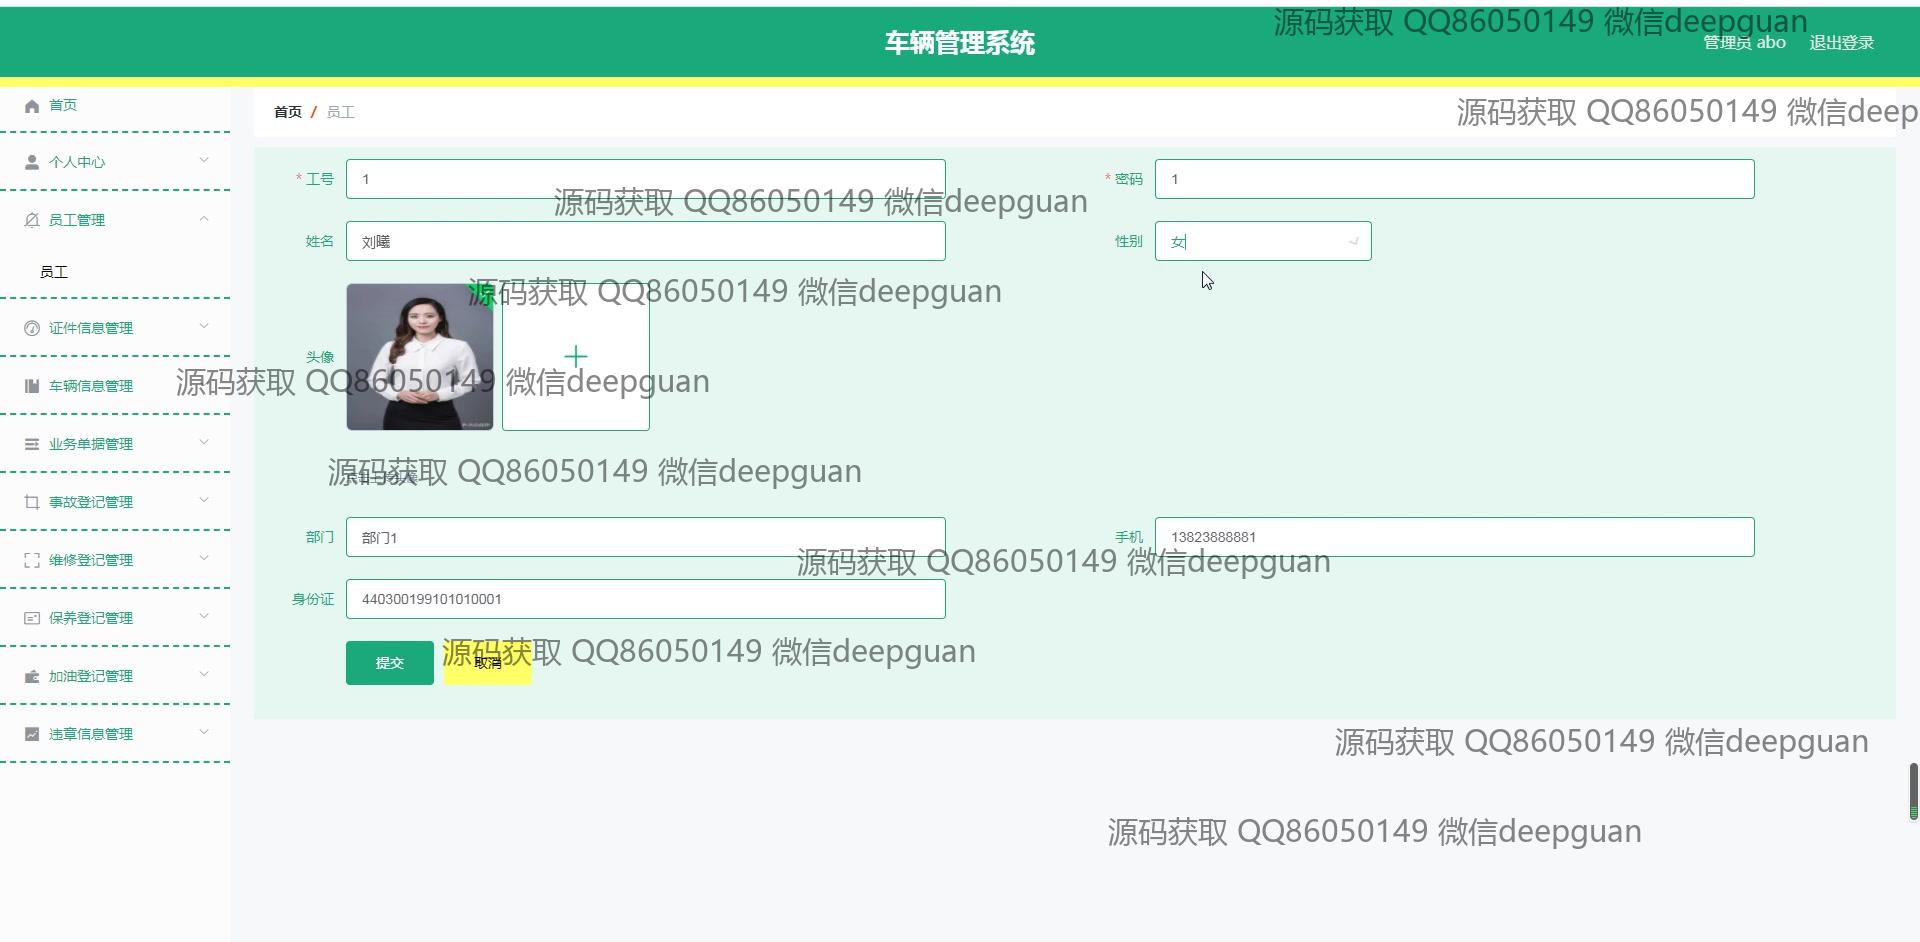Click 退出登录 logout link
The image size is (1920, 942).
(1841, 43)
